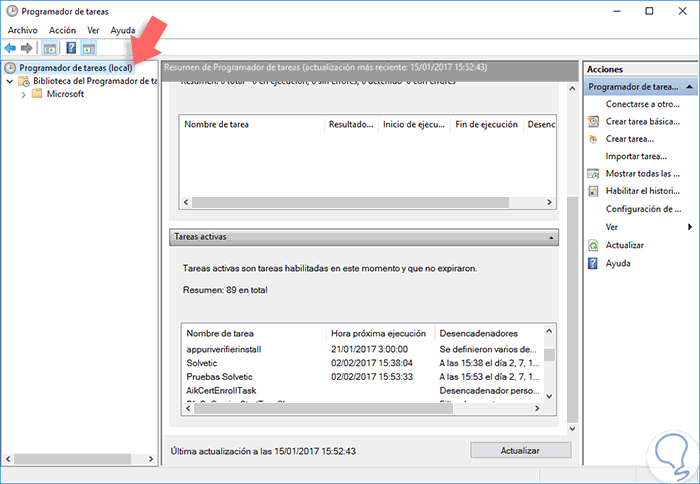Select the Microsoft tree node
The image size is (700, 484).
65,94
